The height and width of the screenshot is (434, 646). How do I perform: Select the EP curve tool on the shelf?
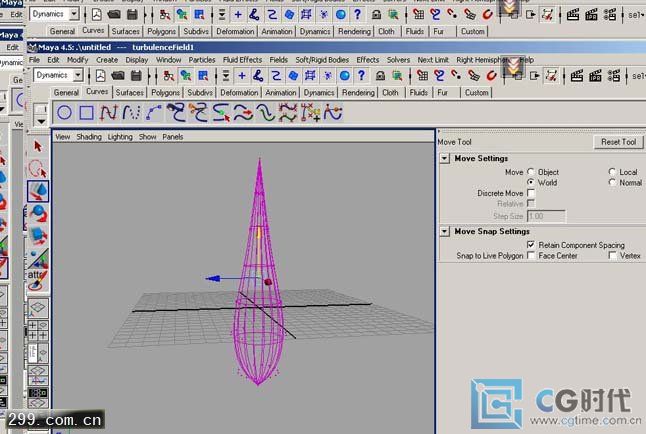point(108,113)
